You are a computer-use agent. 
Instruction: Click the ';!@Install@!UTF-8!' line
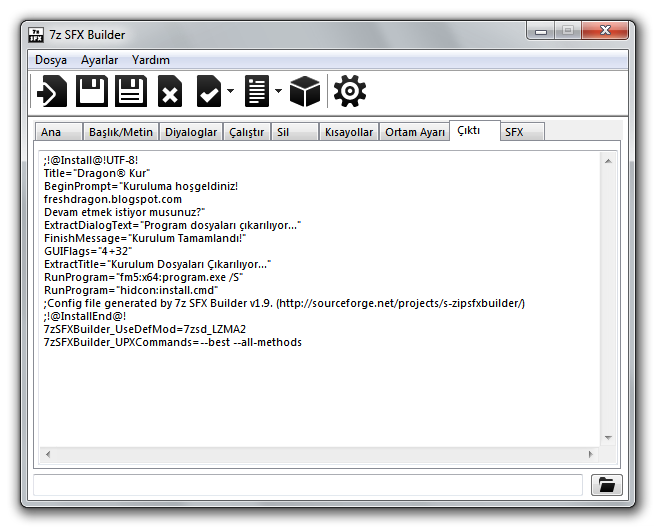(x=91, y=160)
